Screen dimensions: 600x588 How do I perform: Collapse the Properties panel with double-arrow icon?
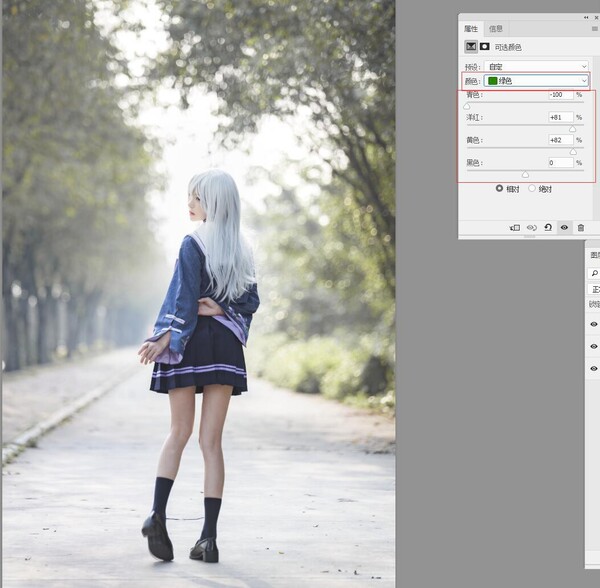coord(586,17)
